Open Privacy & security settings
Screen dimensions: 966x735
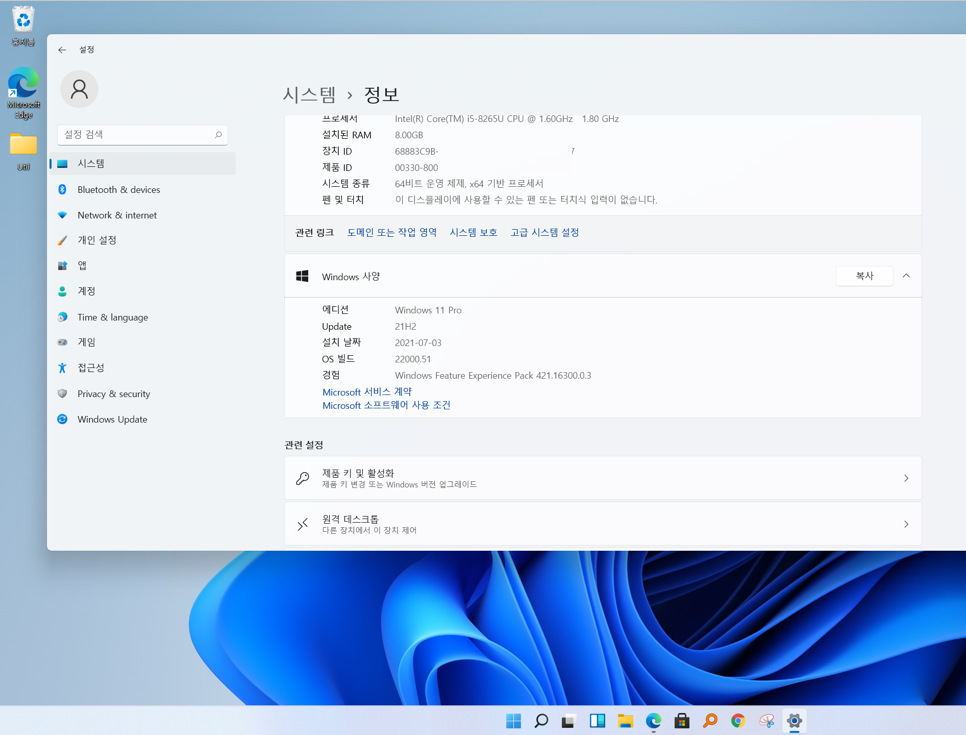pyautogui.click(x=142, y=394)
